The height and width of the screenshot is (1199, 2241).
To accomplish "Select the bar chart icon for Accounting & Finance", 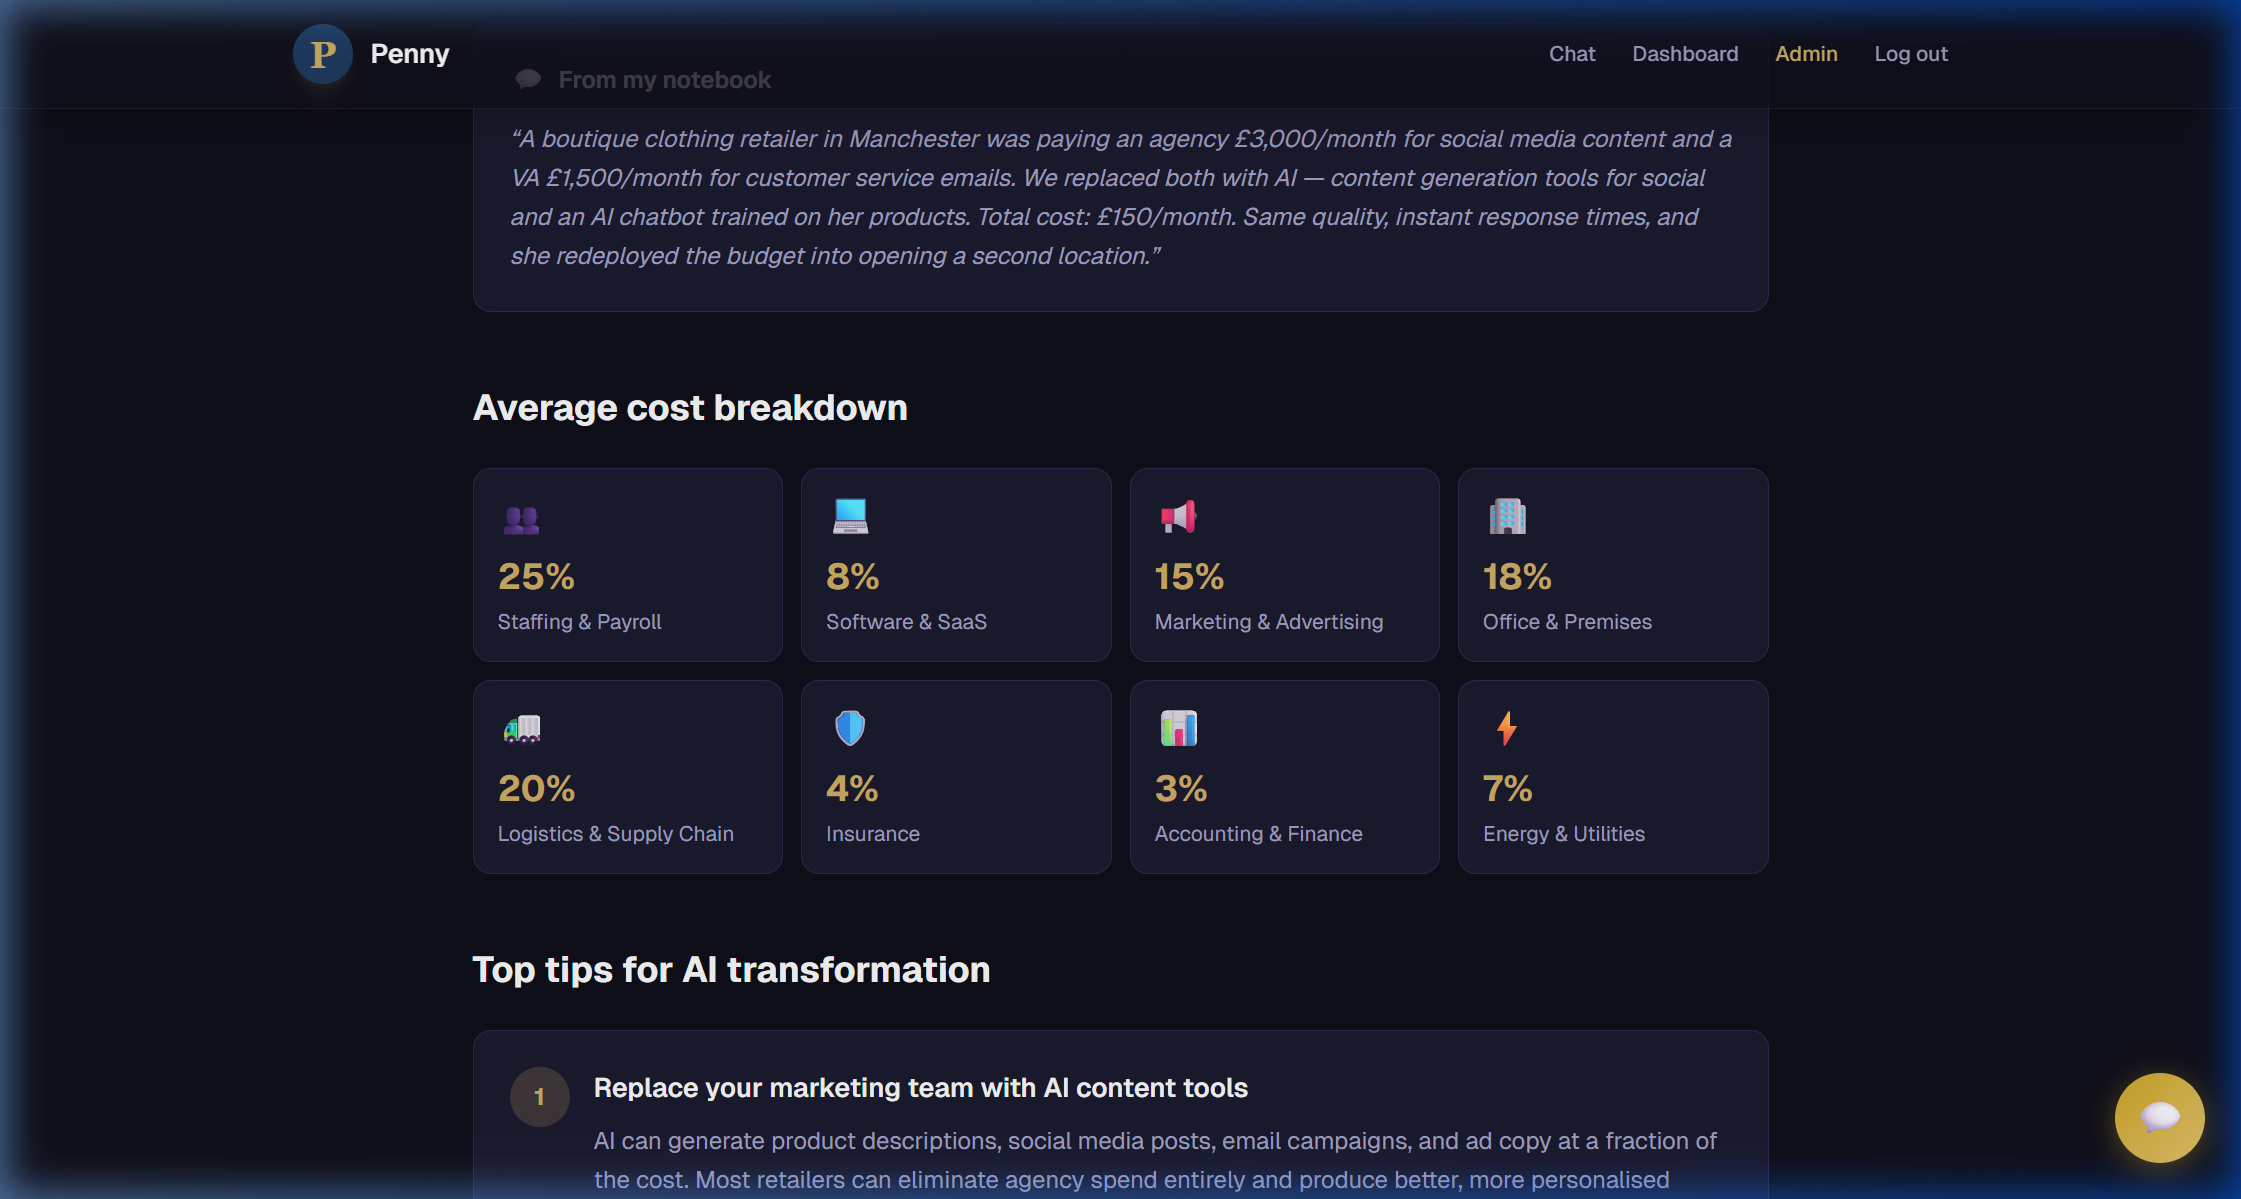I will (1180, 729).
